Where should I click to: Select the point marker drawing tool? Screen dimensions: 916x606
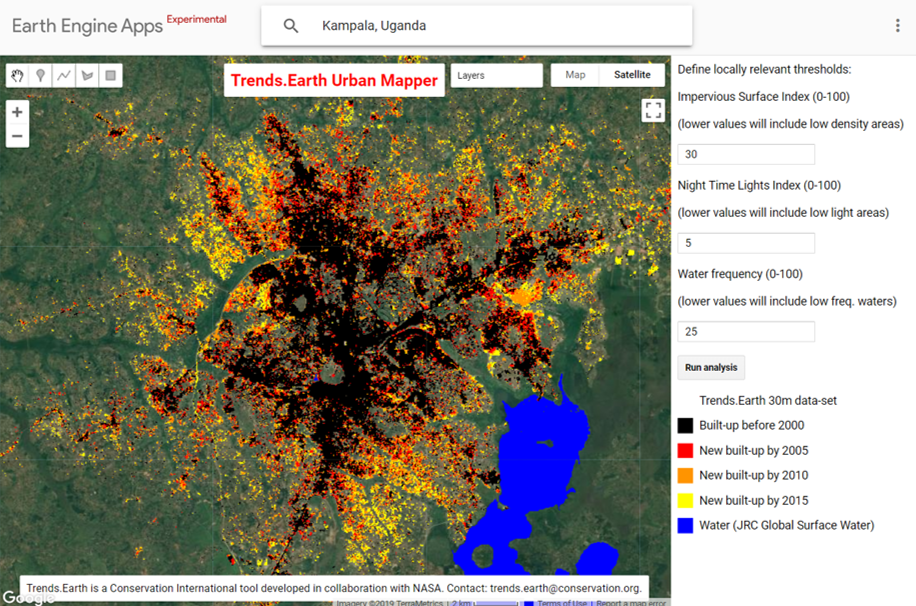pos(40,75)
